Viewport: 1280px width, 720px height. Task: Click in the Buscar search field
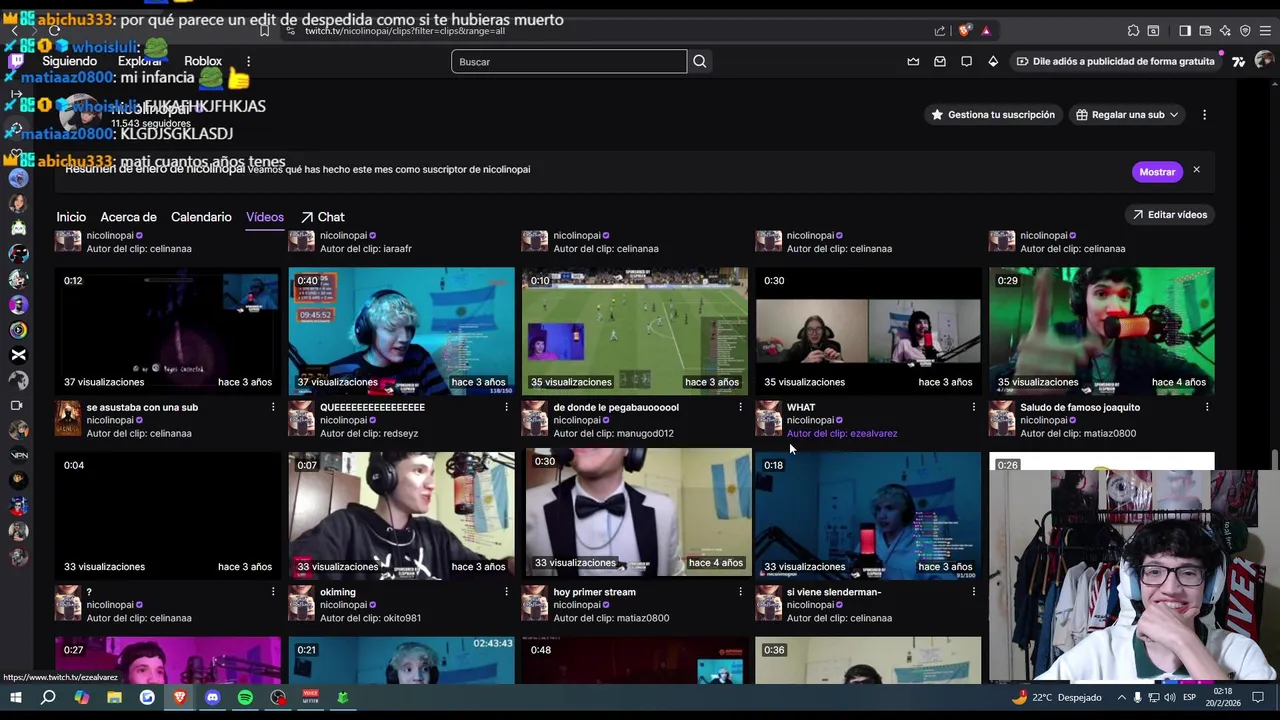(569, 61)
